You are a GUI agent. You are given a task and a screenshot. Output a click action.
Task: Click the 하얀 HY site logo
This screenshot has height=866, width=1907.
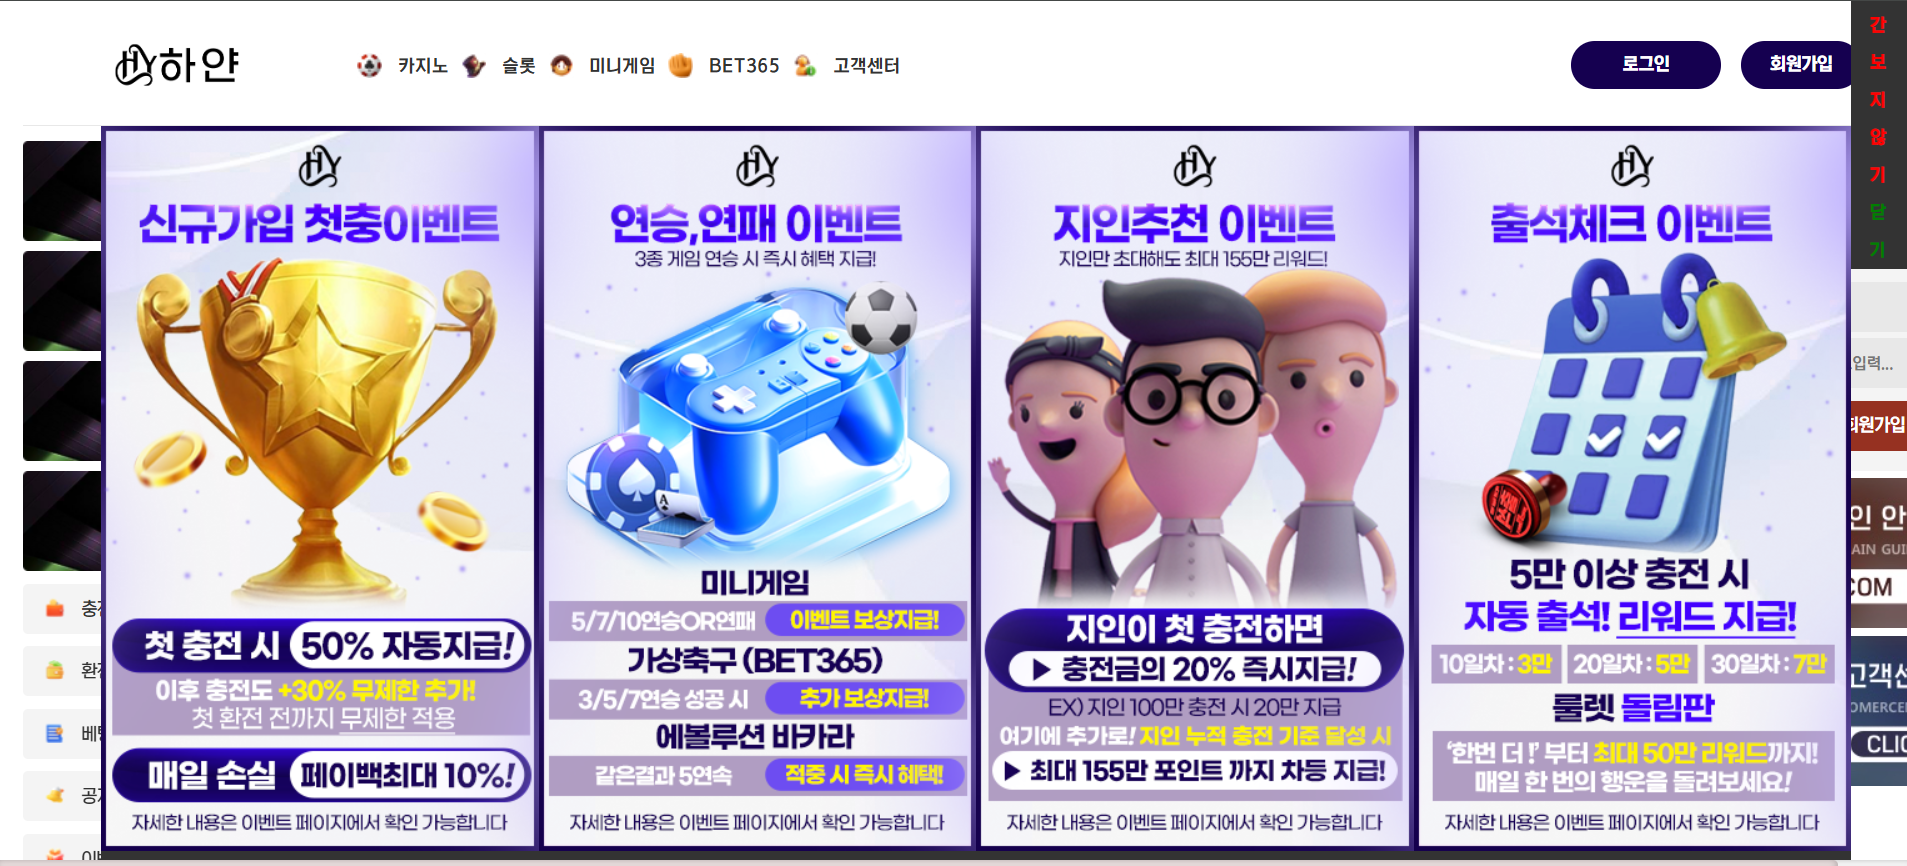(177, 65)
